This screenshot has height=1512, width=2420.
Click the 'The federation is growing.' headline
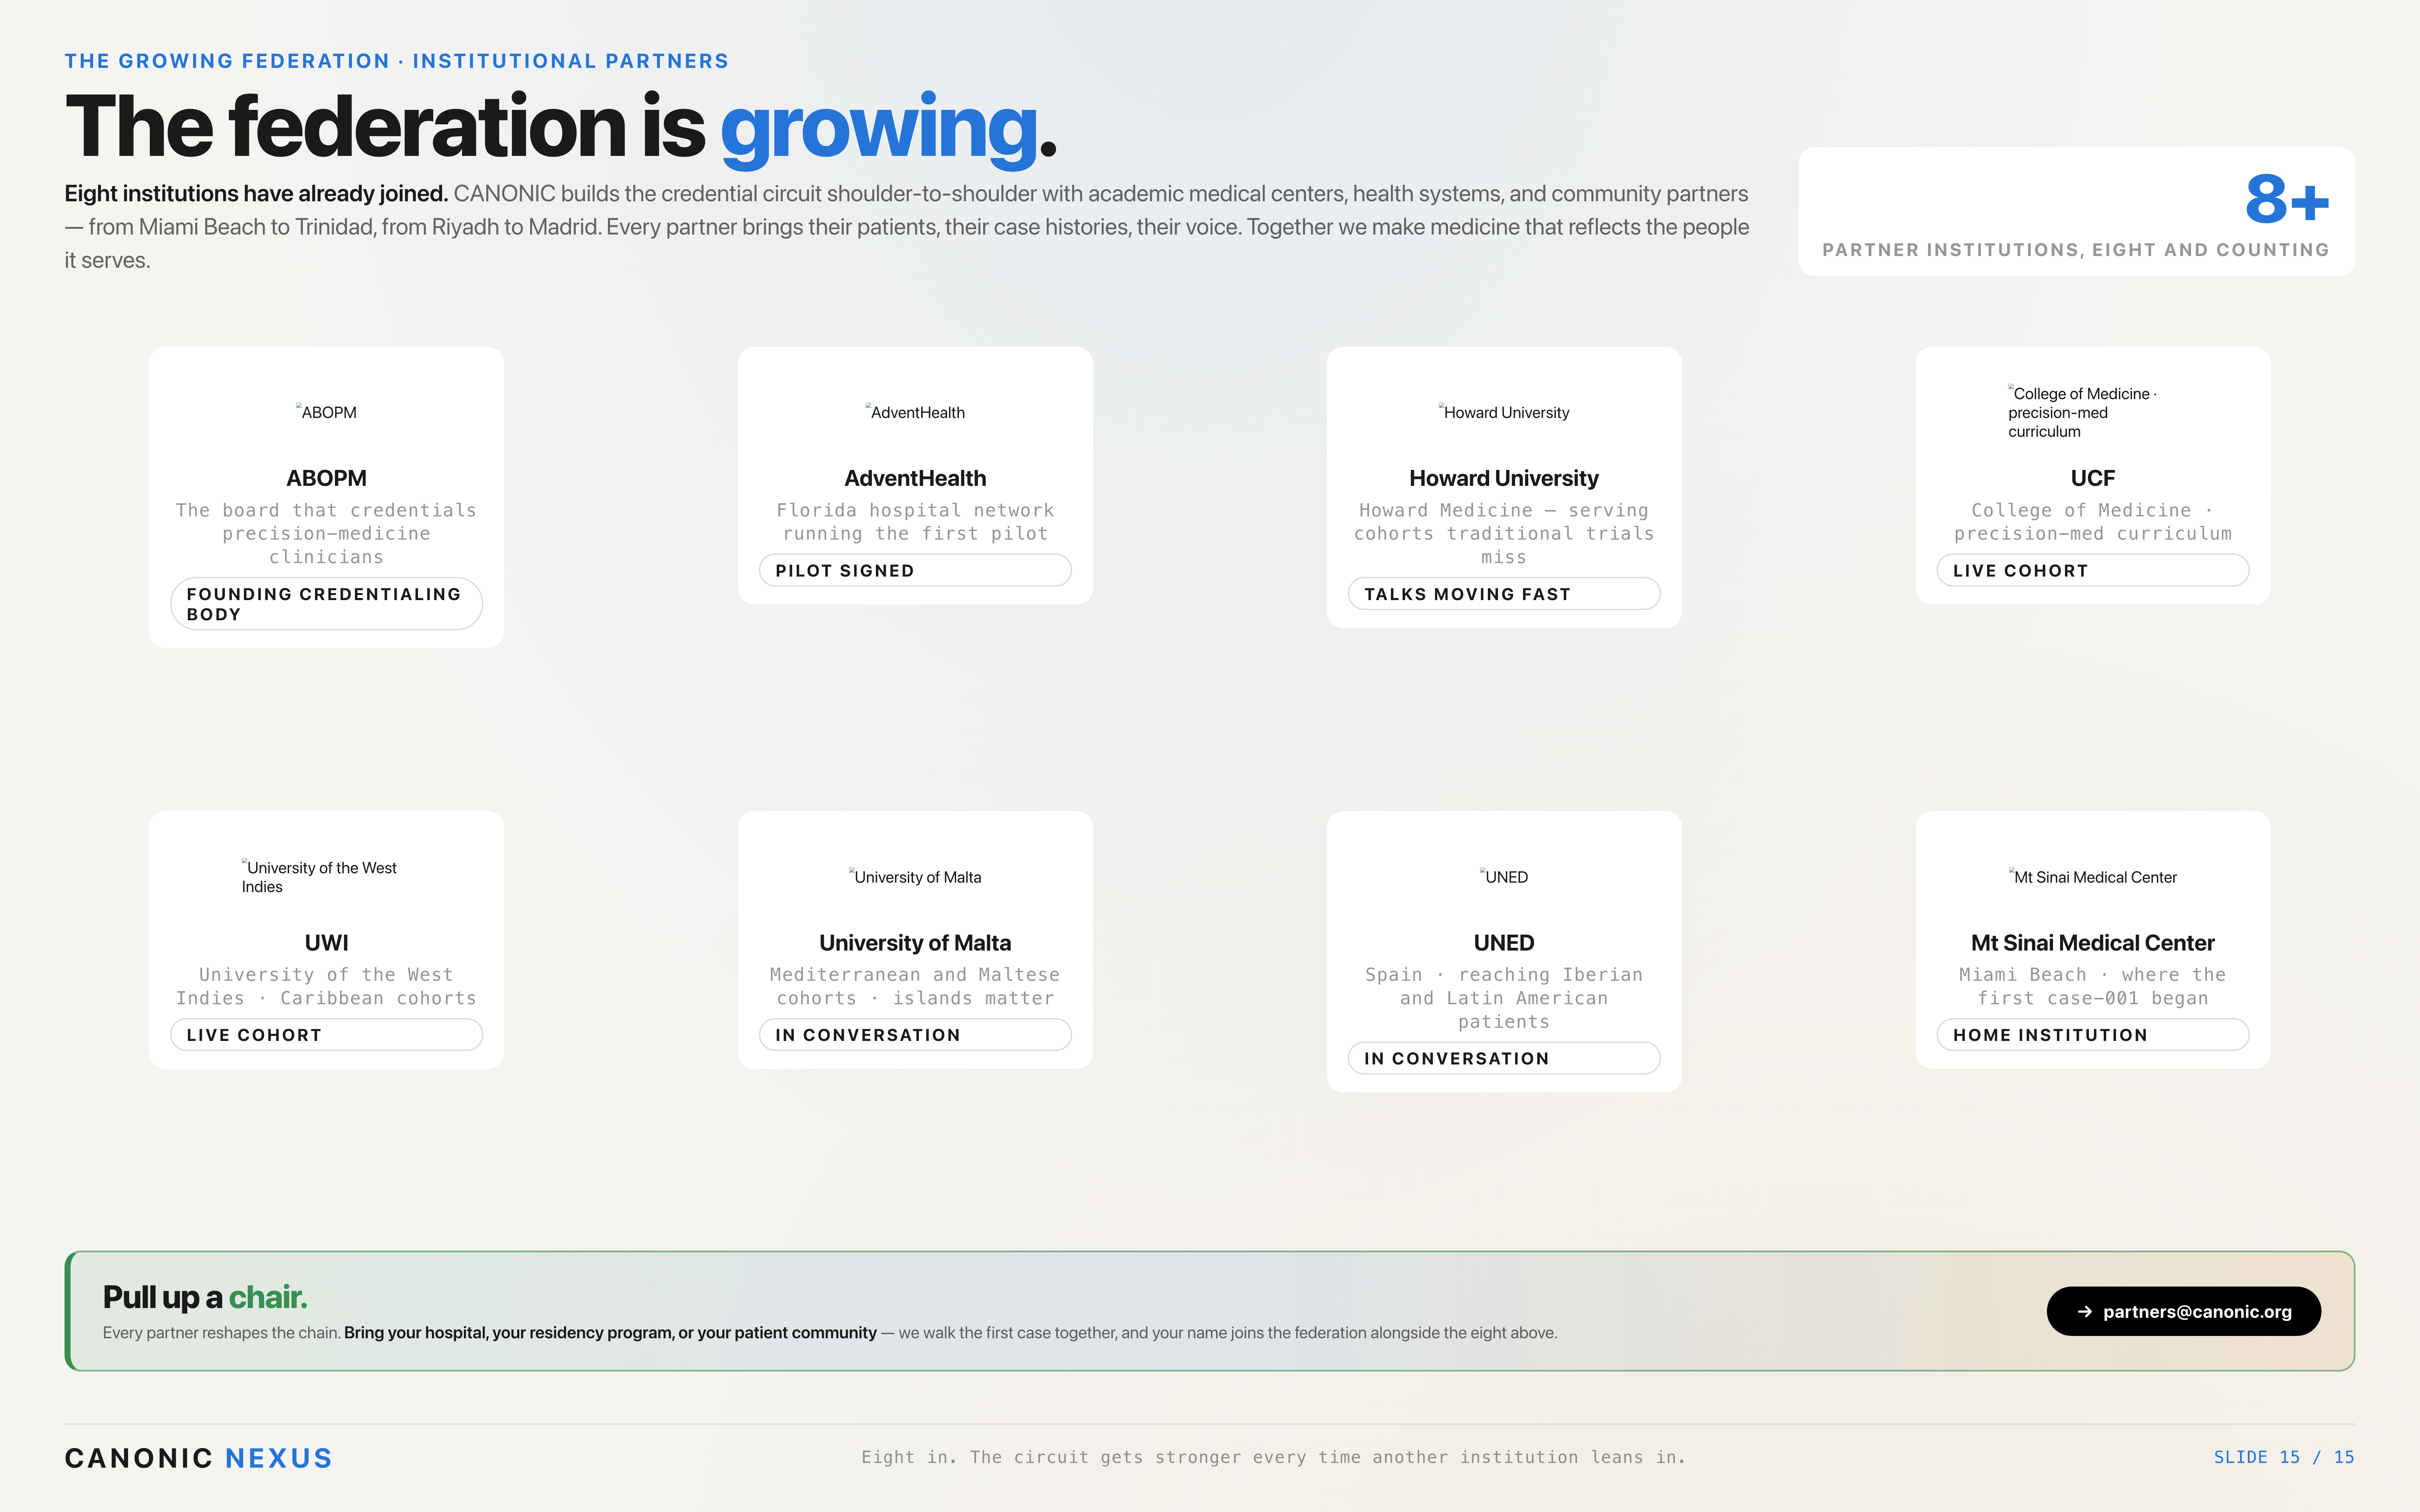(561, 127)
